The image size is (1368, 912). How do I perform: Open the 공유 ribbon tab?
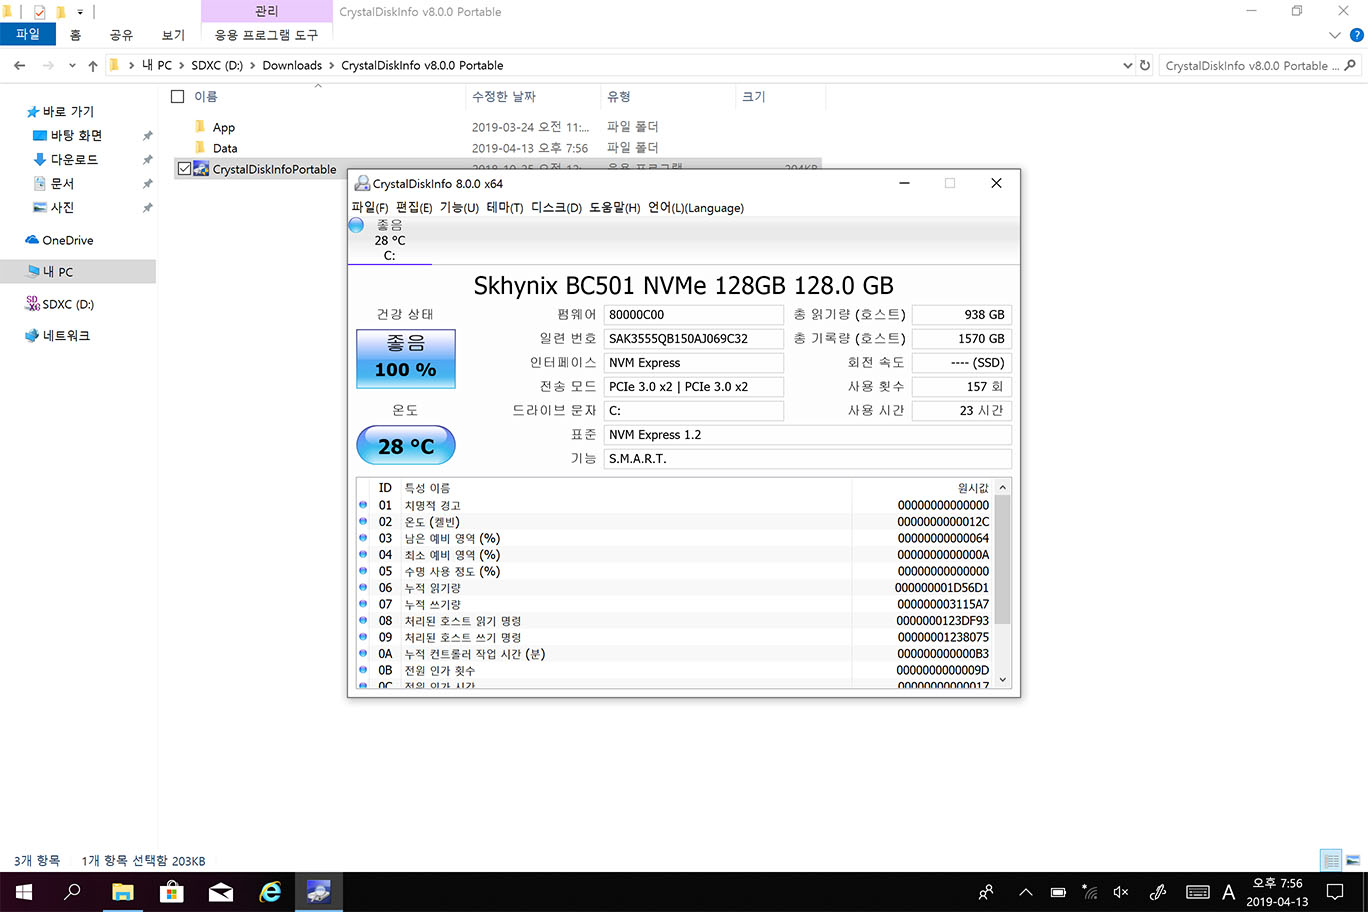(x=121, y=34)
